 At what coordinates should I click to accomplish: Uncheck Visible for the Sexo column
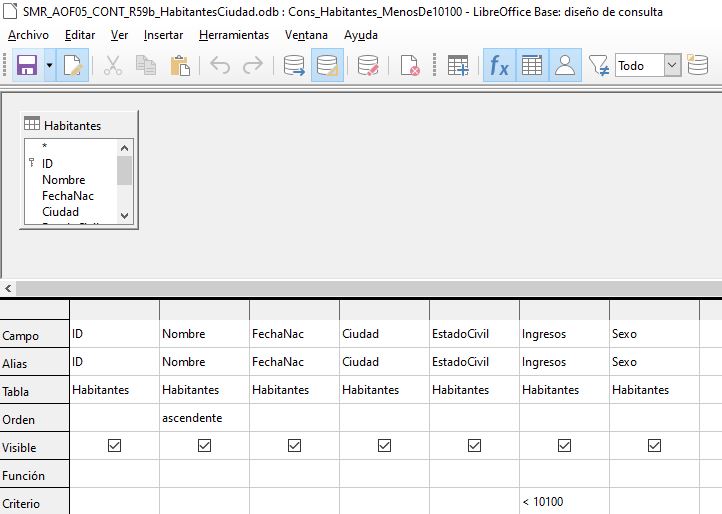(x=654, y=445)
